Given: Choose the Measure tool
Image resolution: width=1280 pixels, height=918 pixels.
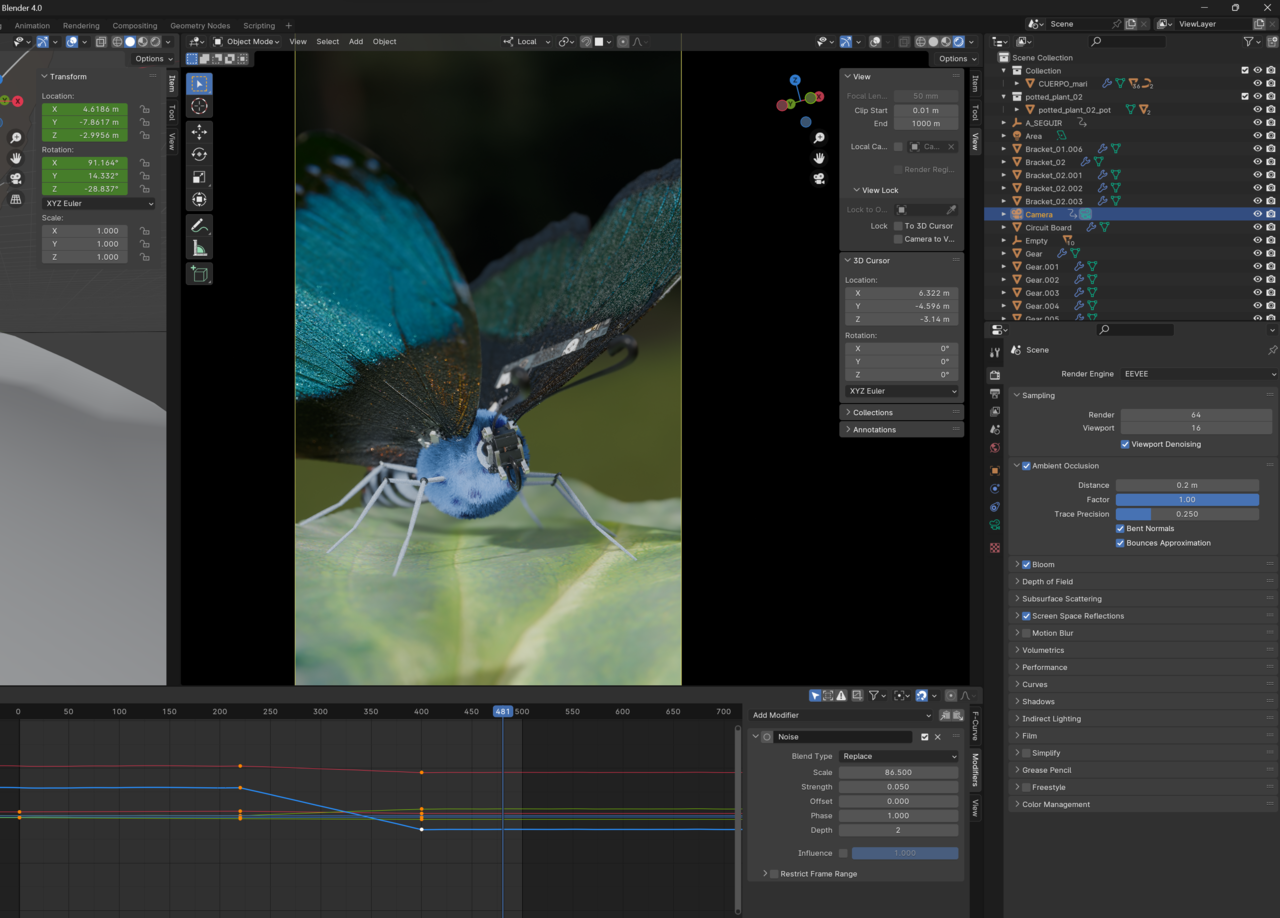Looking at the screenshot, I should click(x=199, y=248).
